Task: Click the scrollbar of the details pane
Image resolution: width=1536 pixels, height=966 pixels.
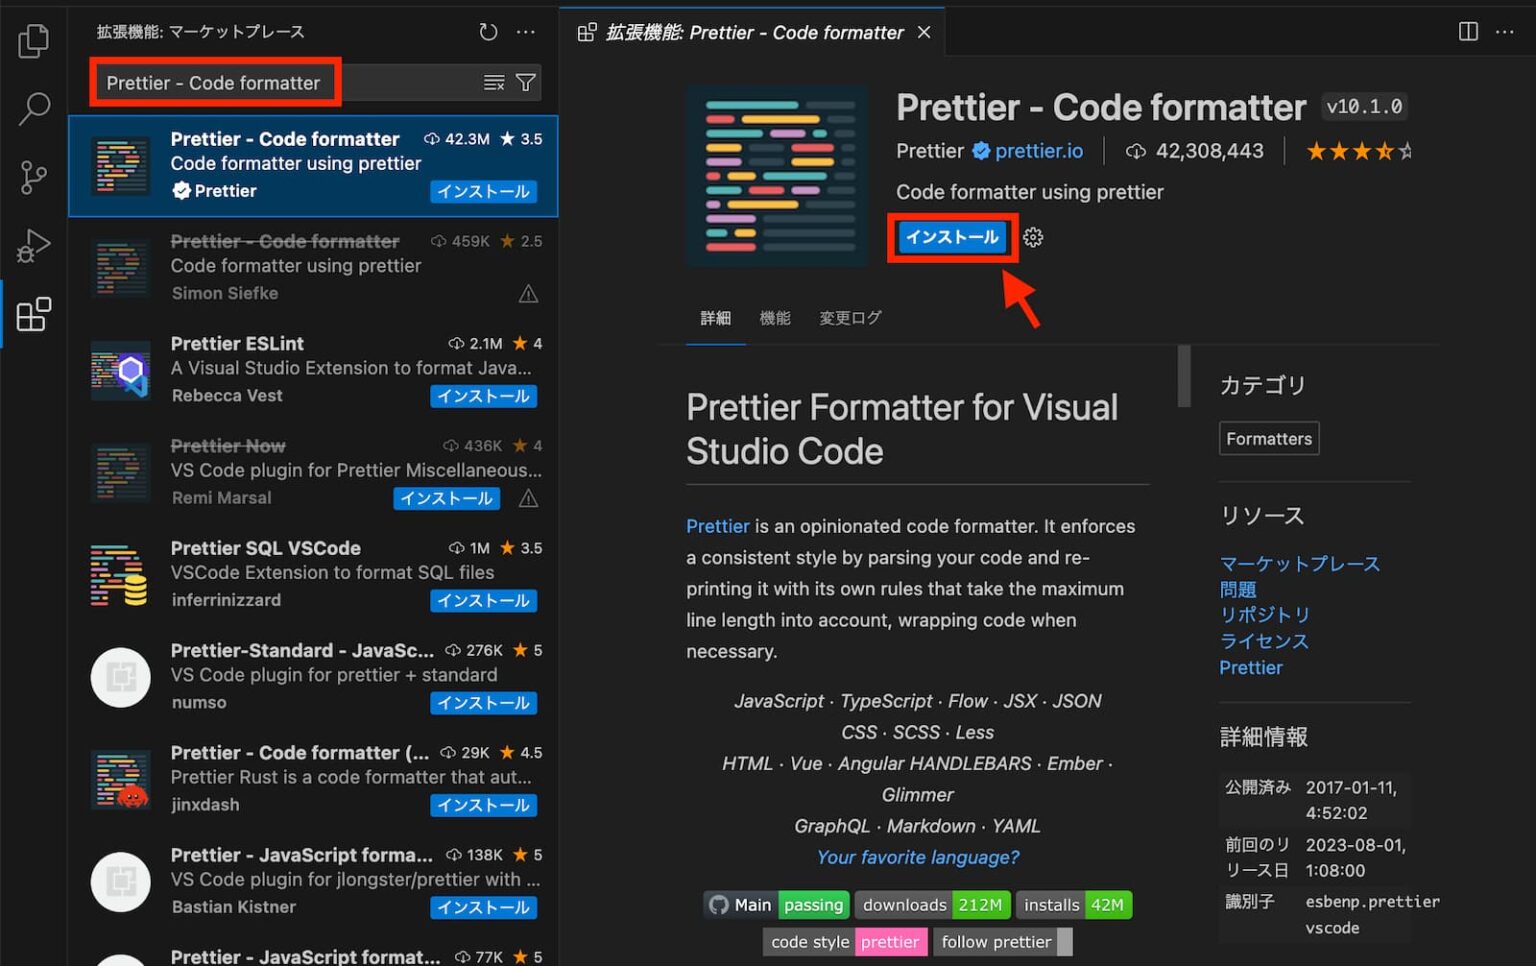Action: tap(1184, 377)
